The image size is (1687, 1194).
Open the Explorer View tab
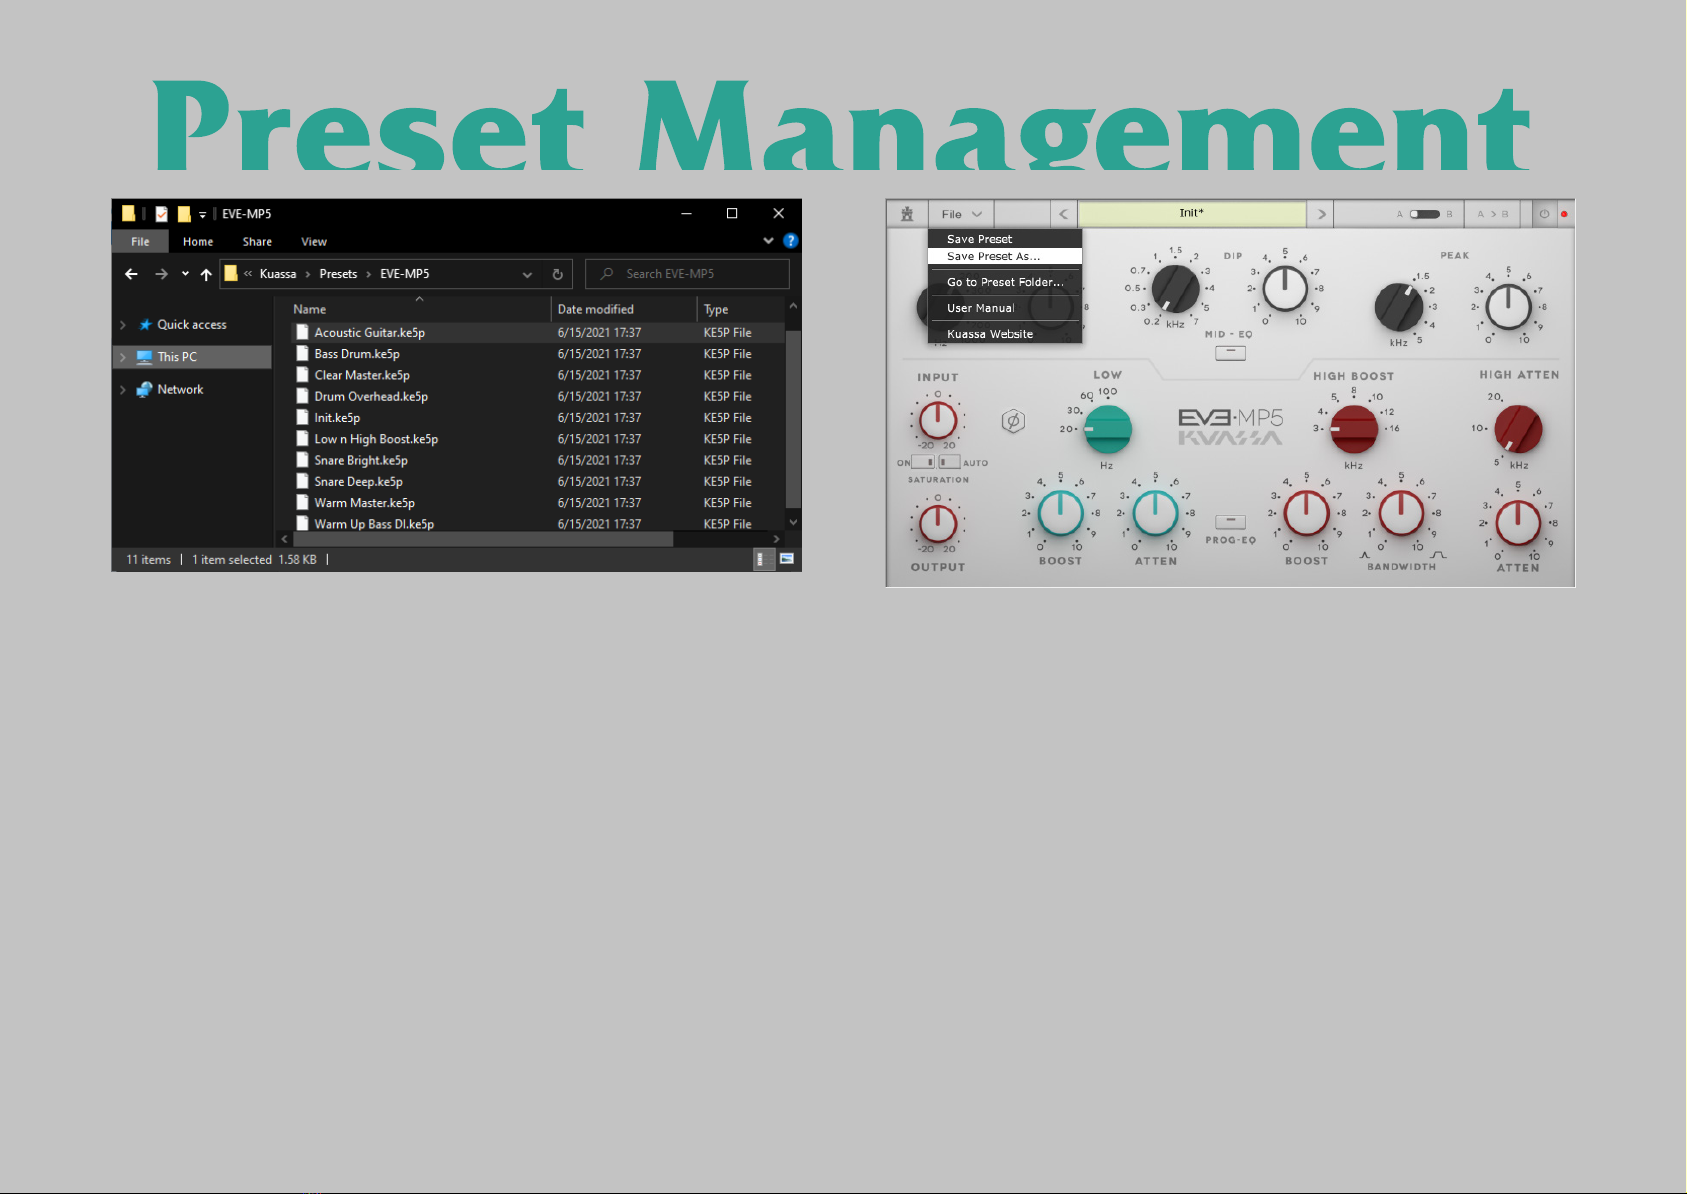pos(314,241)
